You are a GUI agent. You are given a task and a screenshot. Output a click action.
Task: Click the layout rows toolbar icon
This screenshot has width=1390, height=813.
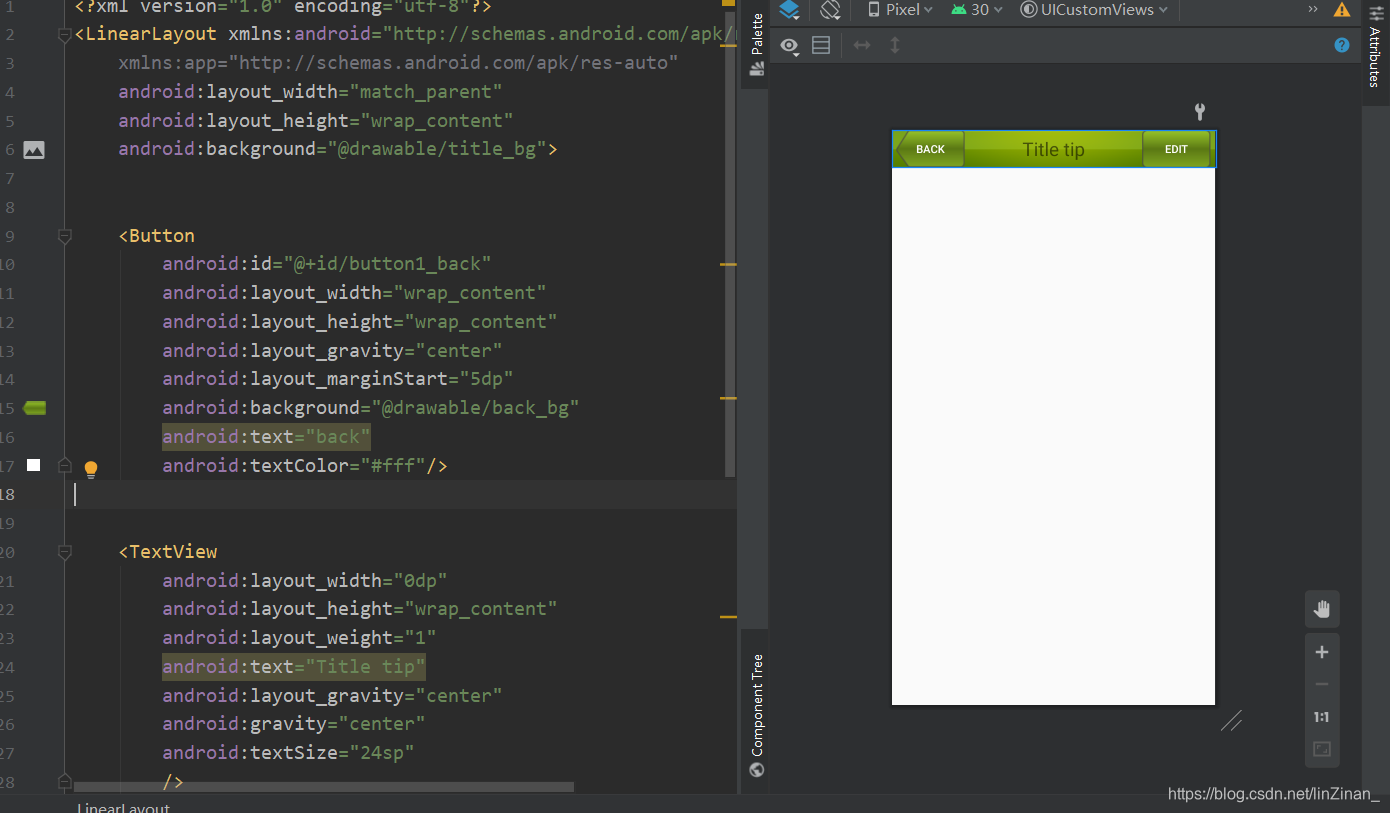(x=821, y=45)
